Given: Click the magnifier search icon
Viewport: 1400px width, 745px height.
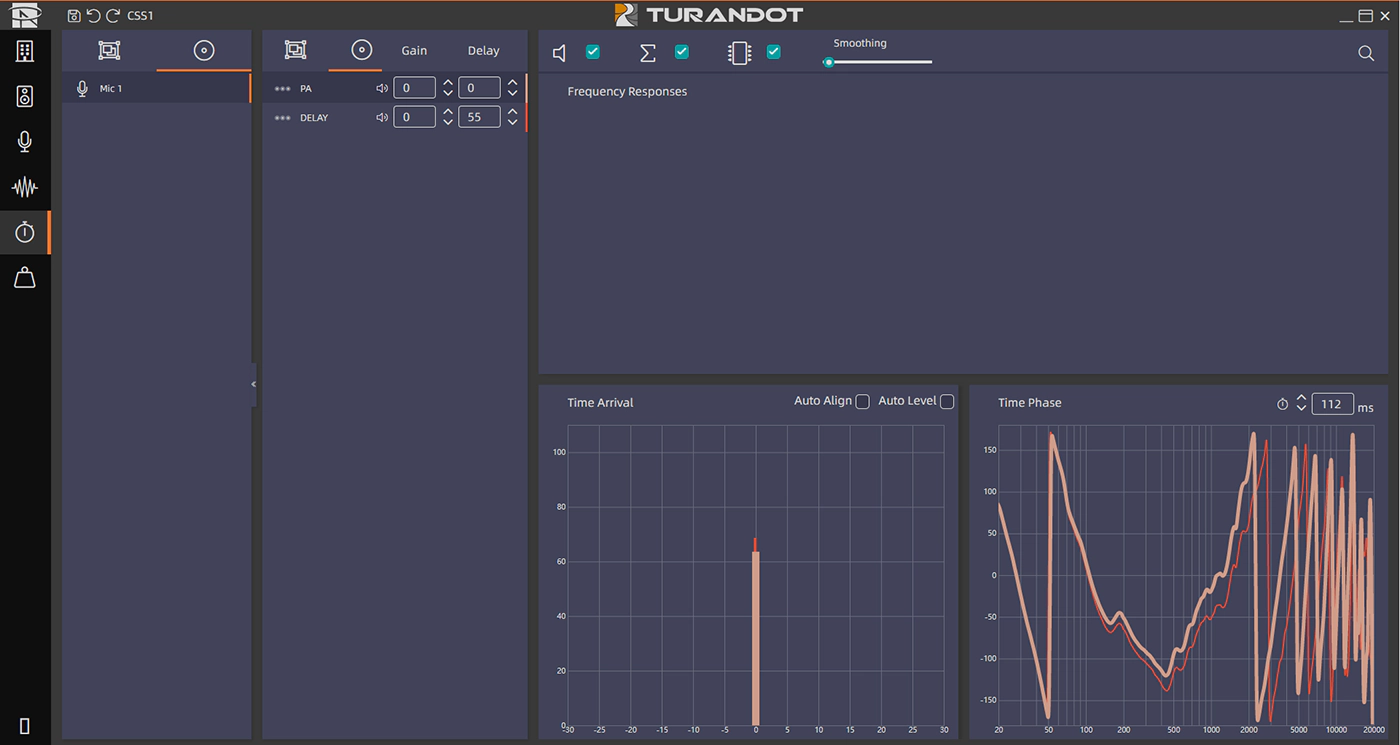Looking at the screenshot, I should tap(1365, 54).
